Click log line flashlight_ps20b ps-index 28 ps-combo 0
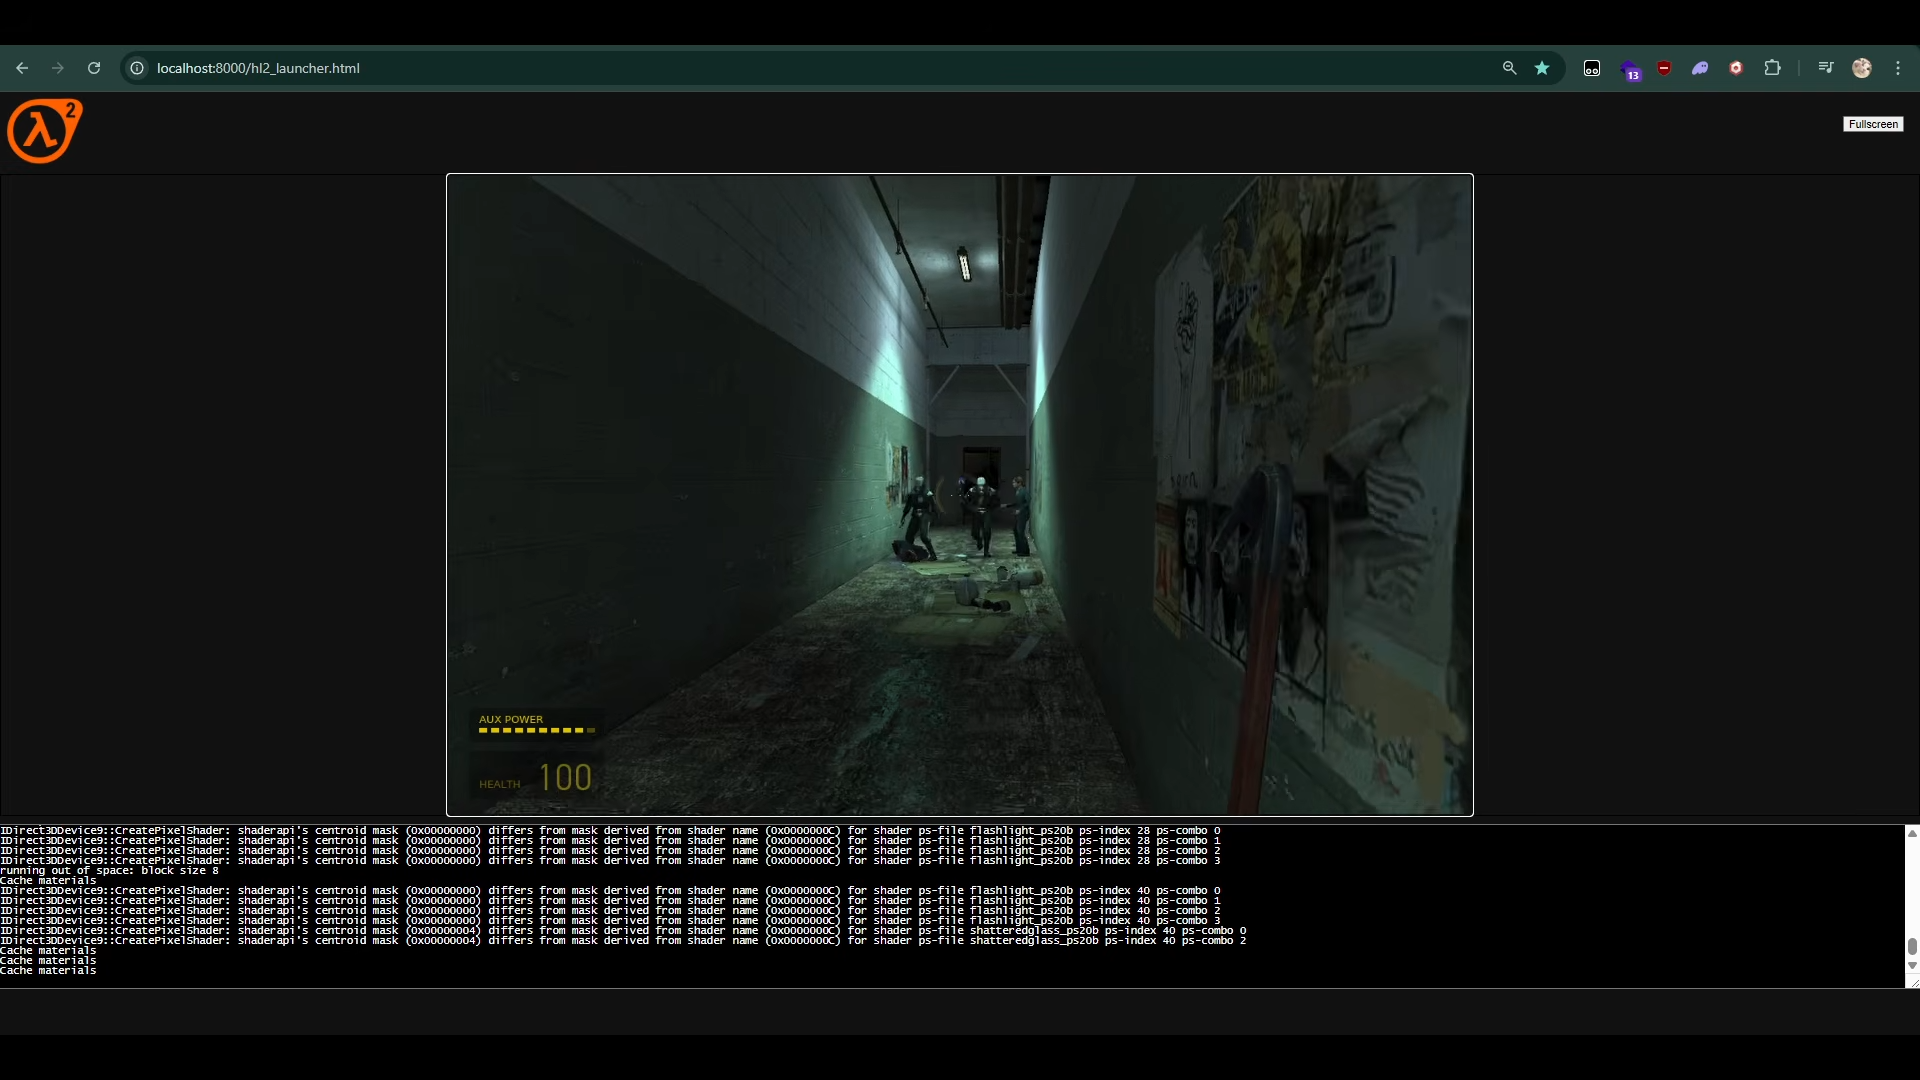 pyautogui.click(x=610, y=830)
